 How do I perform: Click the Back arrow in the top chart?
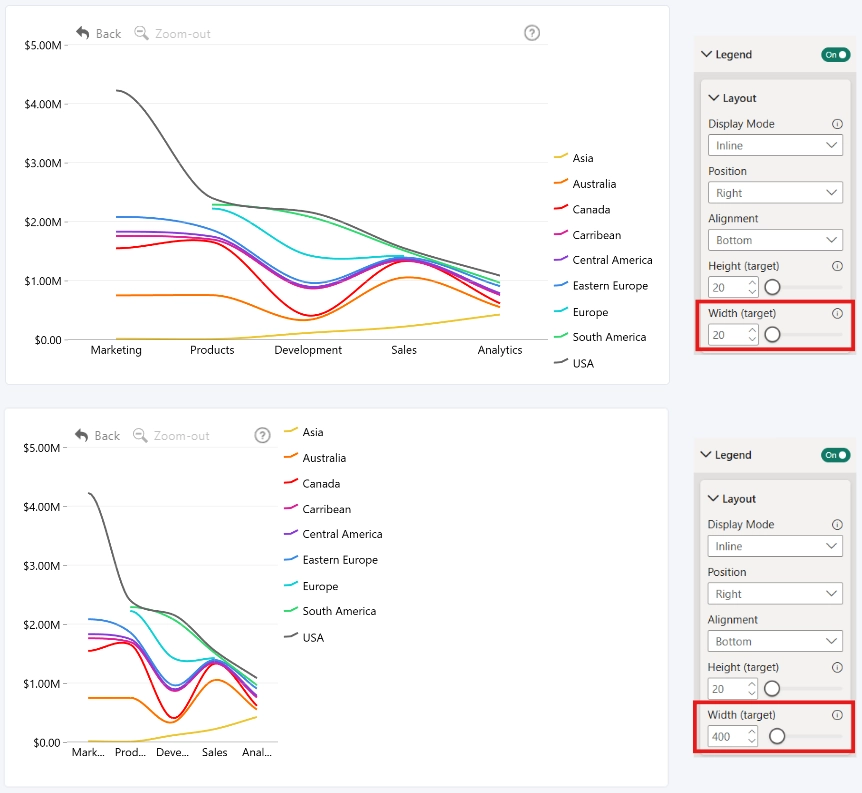point(83,33)
